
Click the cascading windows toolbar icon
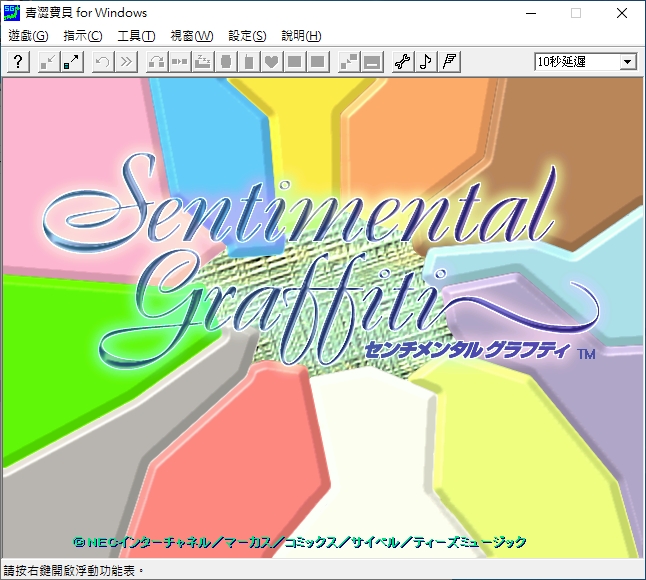point(348,62)
